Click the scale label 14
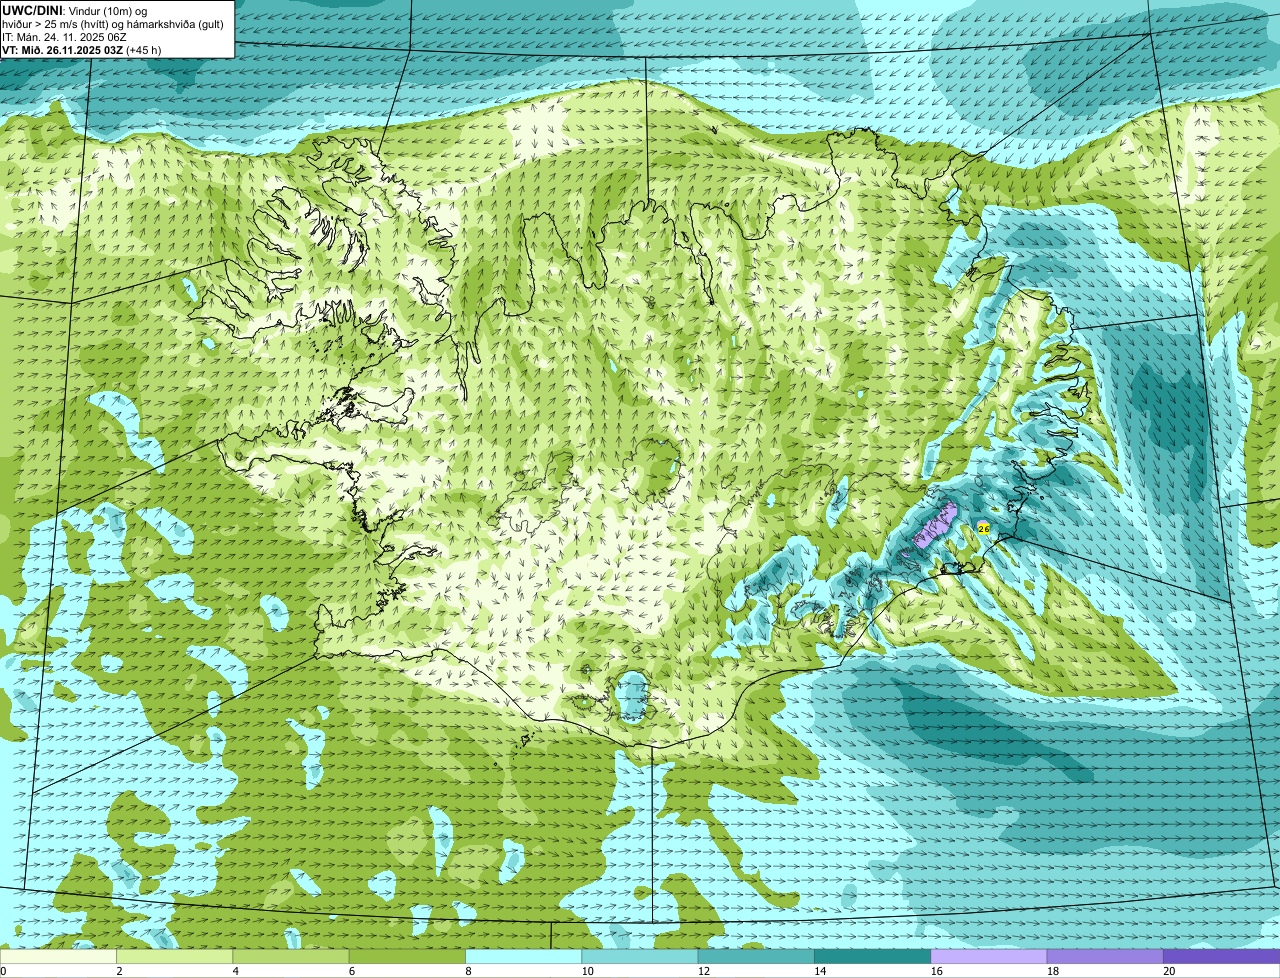 tap(820, 971)
